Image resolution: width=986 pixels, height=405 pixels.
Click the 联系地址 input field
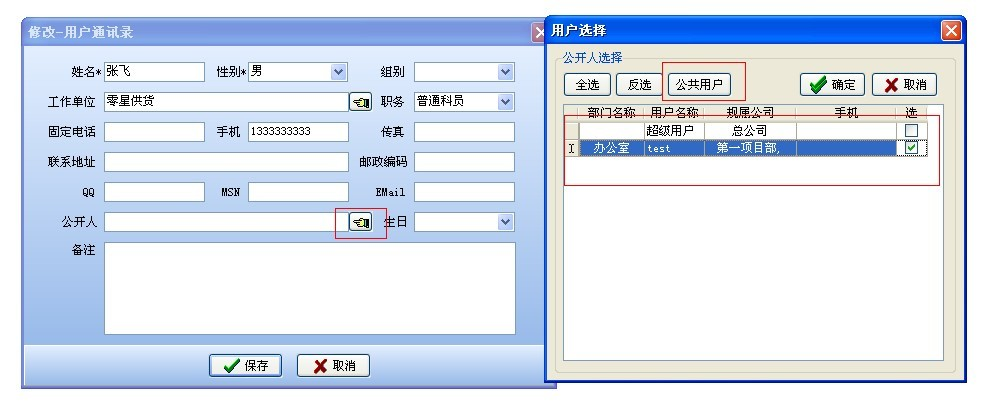(x=226, y=162)
